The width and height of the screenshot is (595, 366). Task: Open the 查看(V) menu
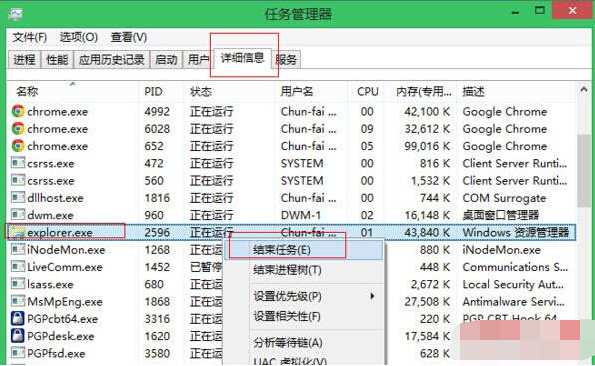(129, 37)
